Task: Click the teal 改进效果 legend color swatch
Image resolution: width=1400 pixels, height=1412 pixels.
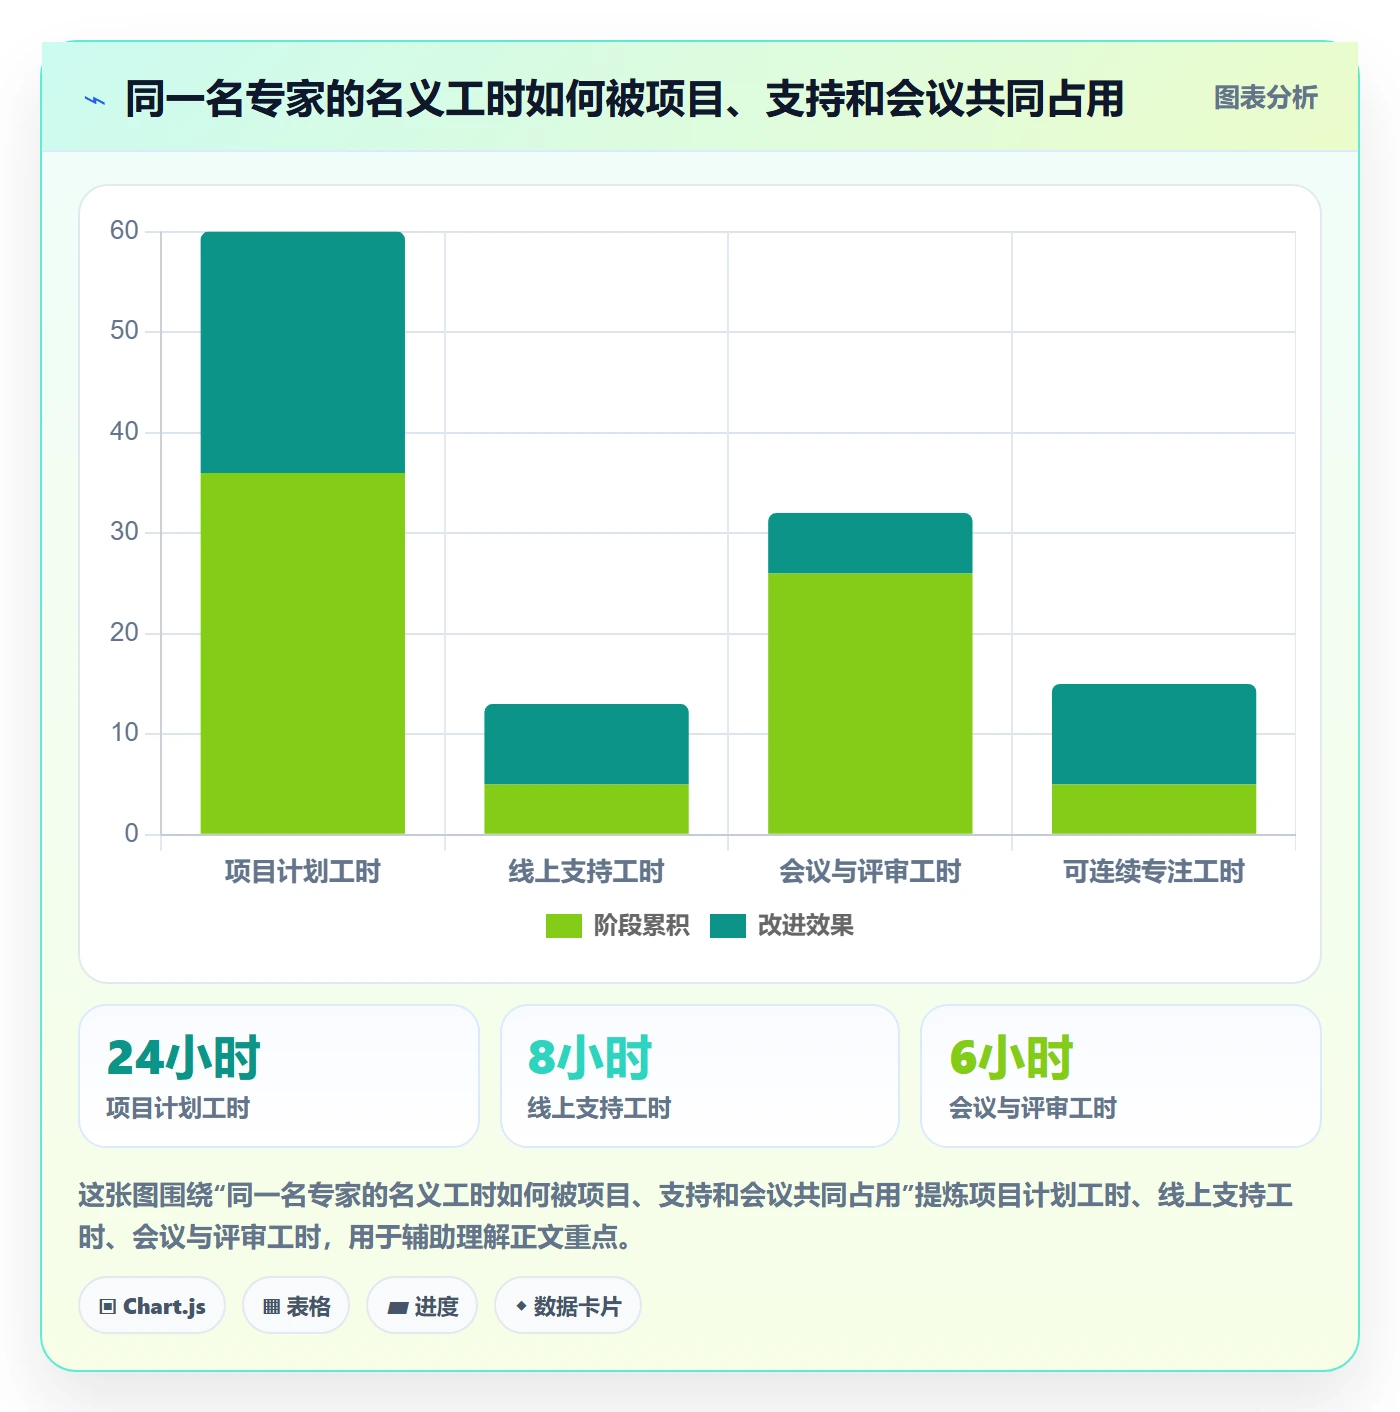Action: click(x=728, y=926)
